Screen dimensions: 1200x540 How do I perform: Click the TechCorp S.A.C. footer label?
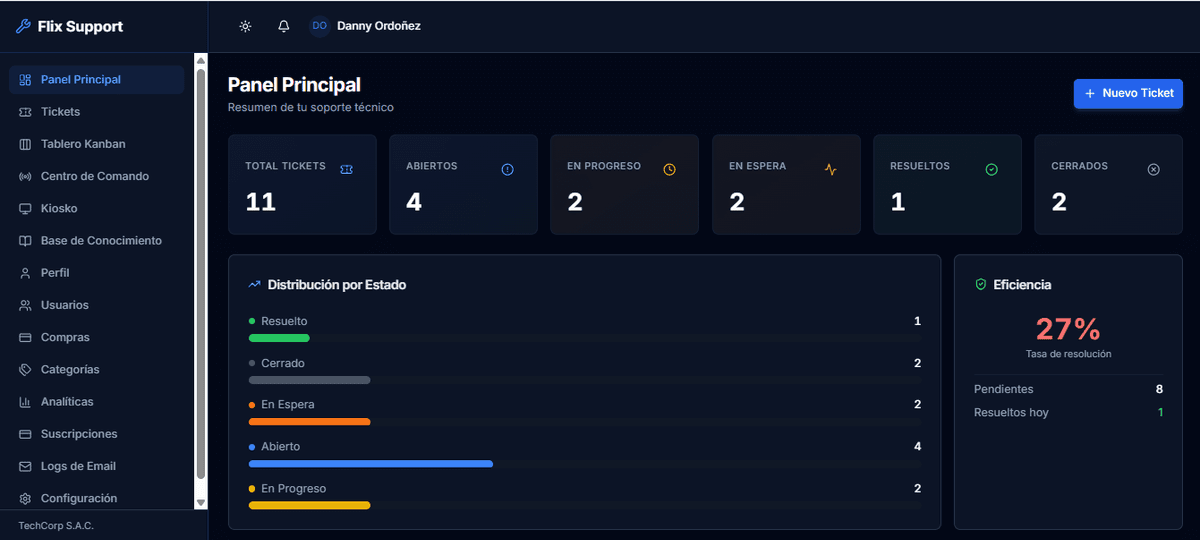(56, 526)
